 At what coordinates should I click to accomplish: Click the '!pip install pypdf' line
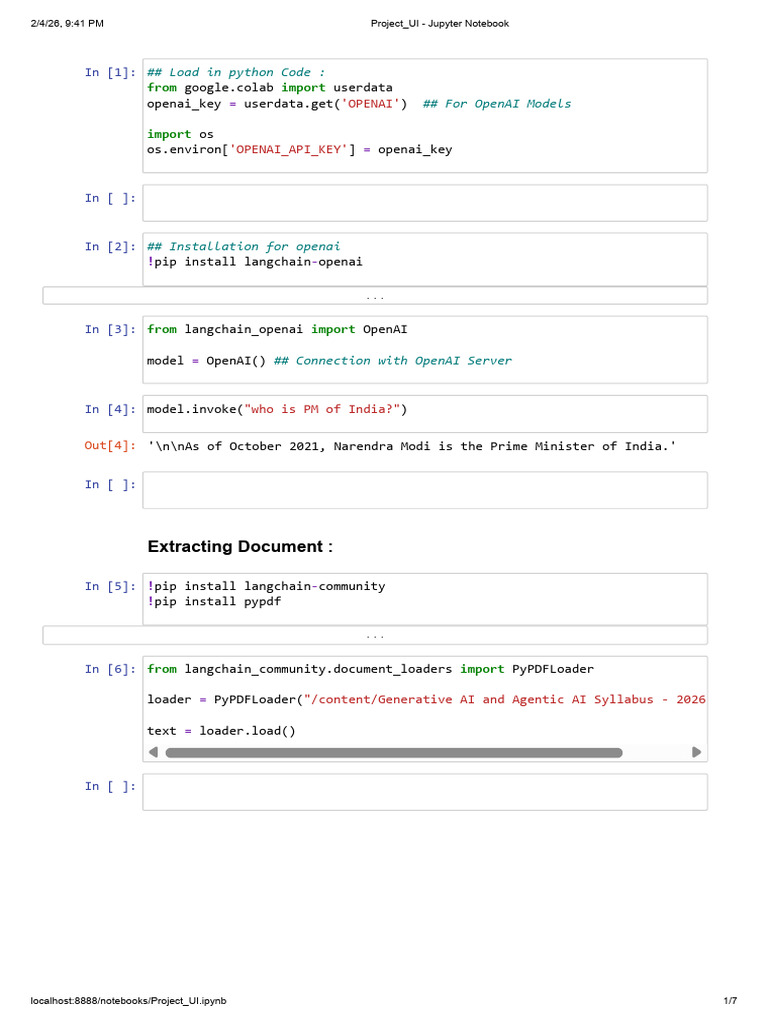click(214, 601)
